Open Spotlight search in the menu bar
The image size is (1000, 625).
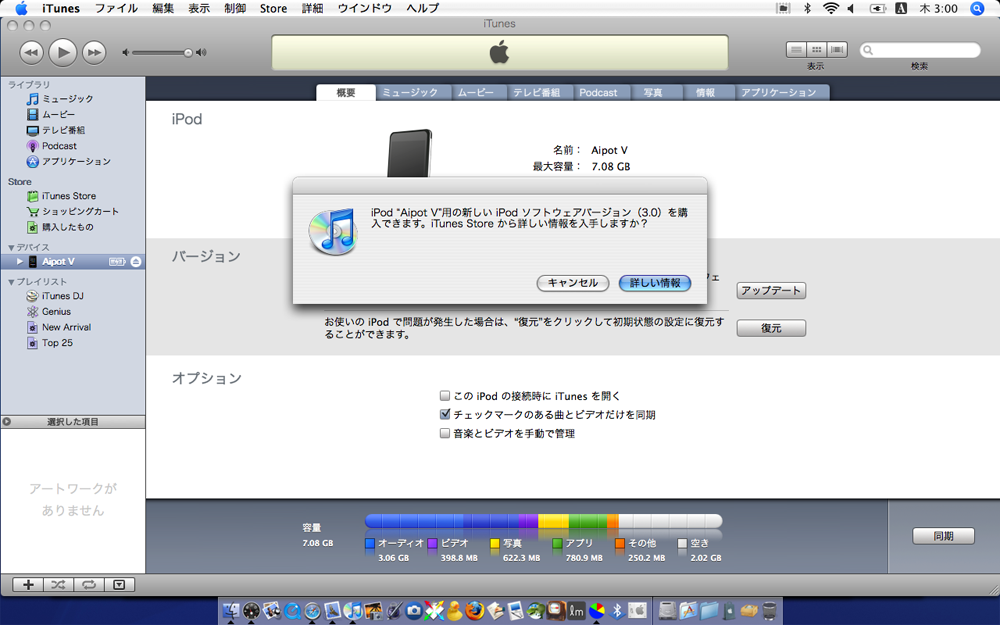[977, 8]
